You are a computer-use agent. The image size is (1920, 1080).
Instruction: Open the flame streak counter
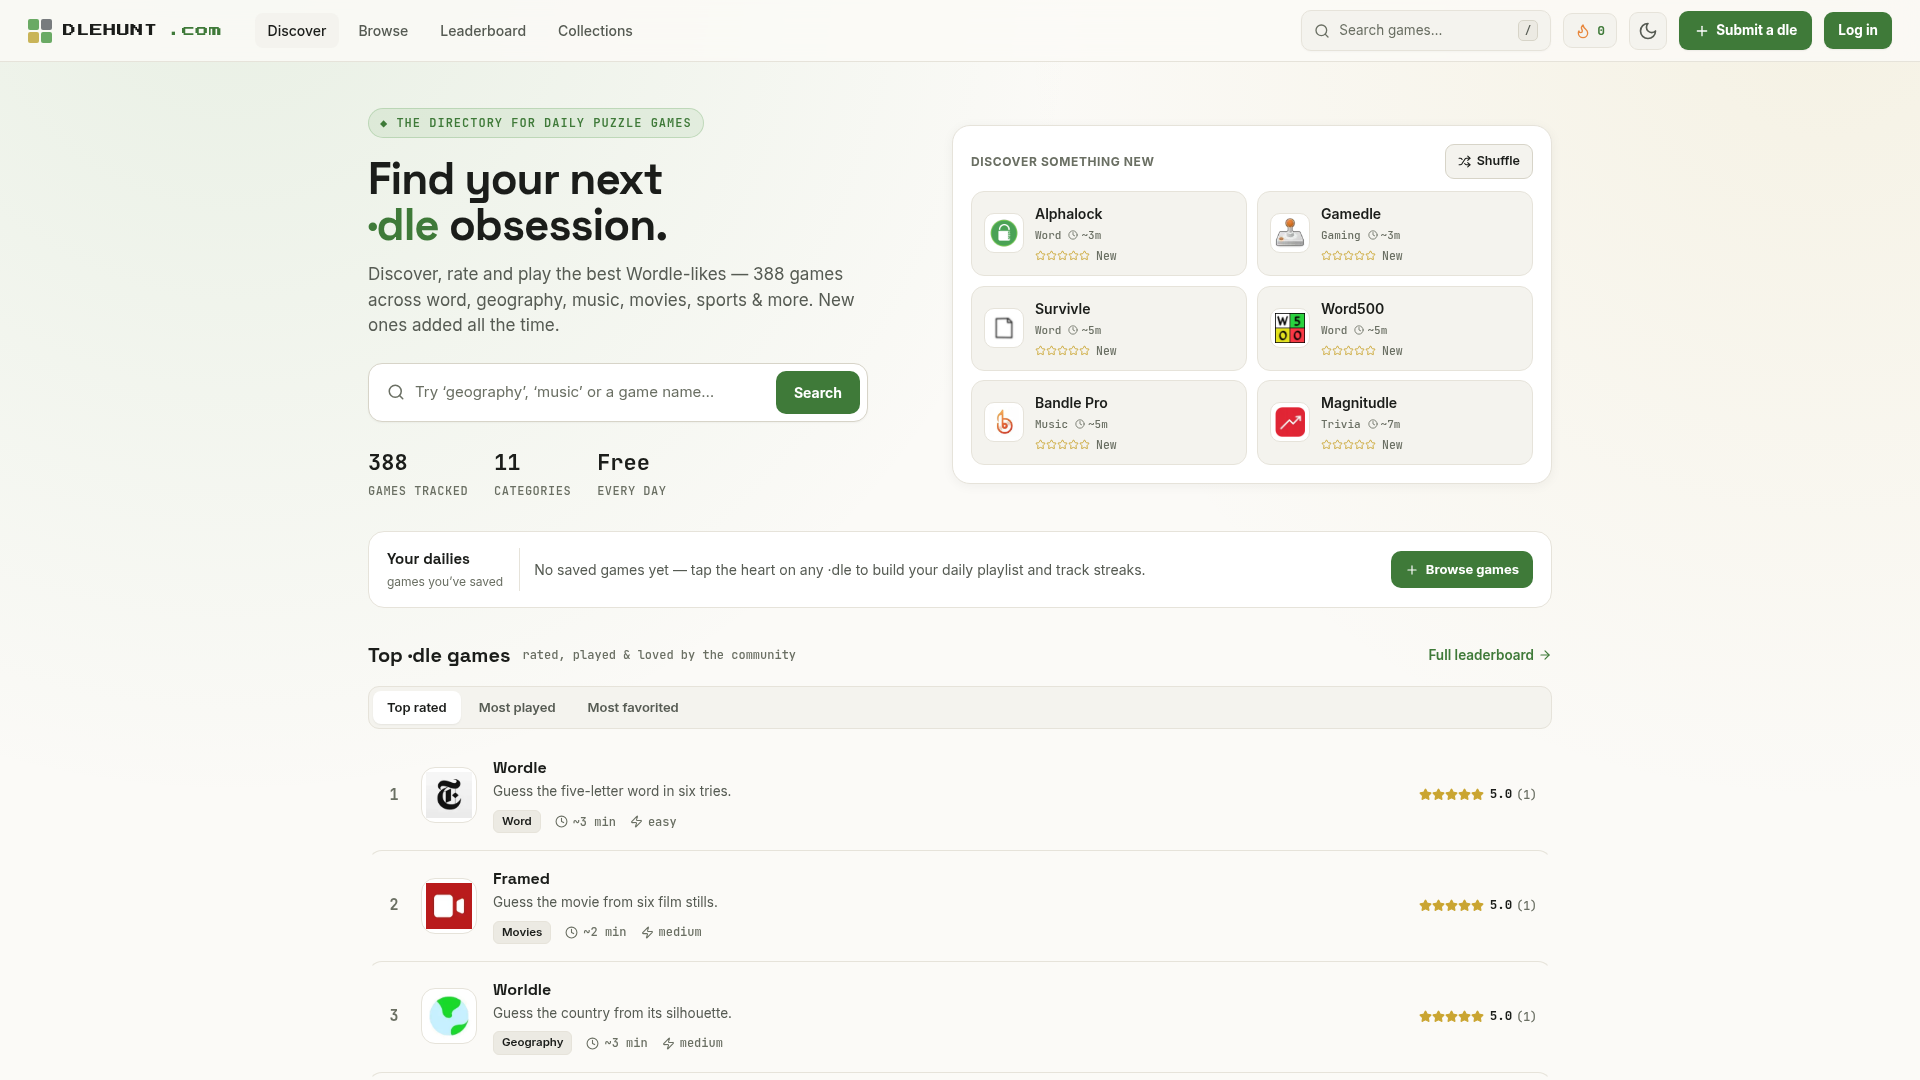pyautogui.click(x=1590, y=31)
